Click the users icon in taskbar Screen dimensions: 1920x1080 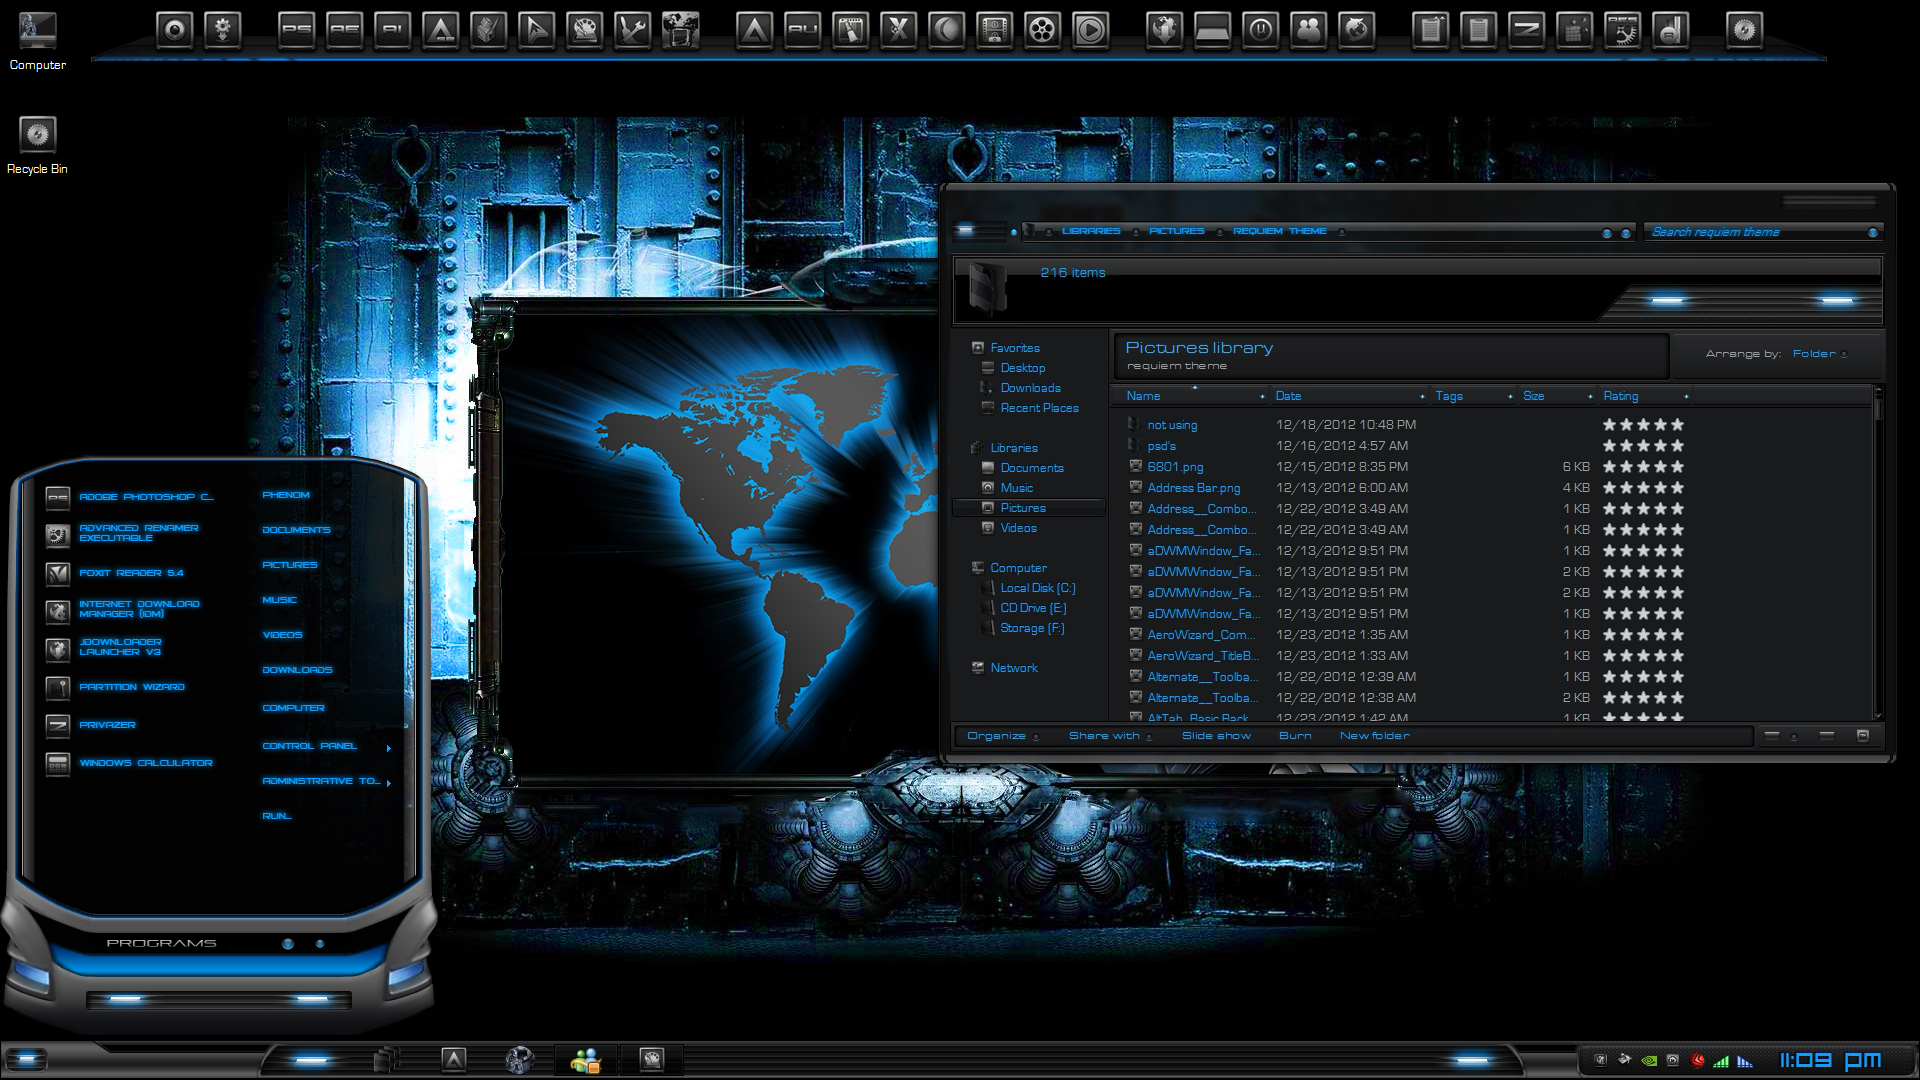585,1060
